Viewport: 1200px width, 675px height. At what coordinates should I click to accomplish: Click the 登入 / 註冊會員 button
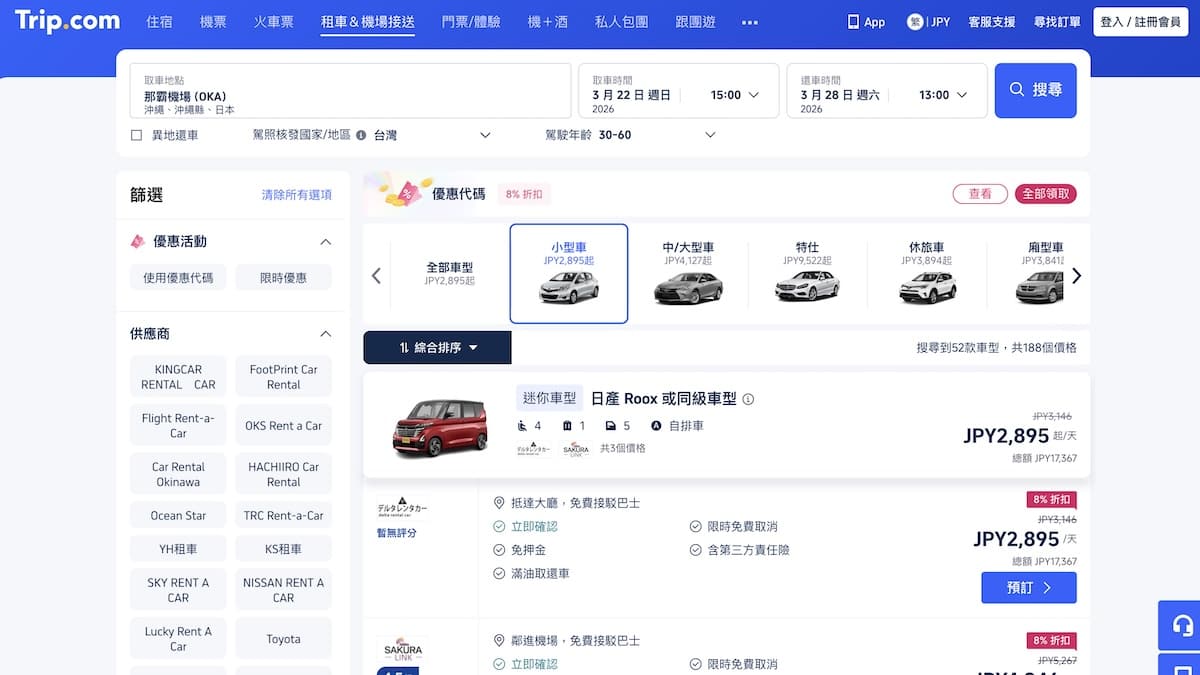tap(1141, 21)
